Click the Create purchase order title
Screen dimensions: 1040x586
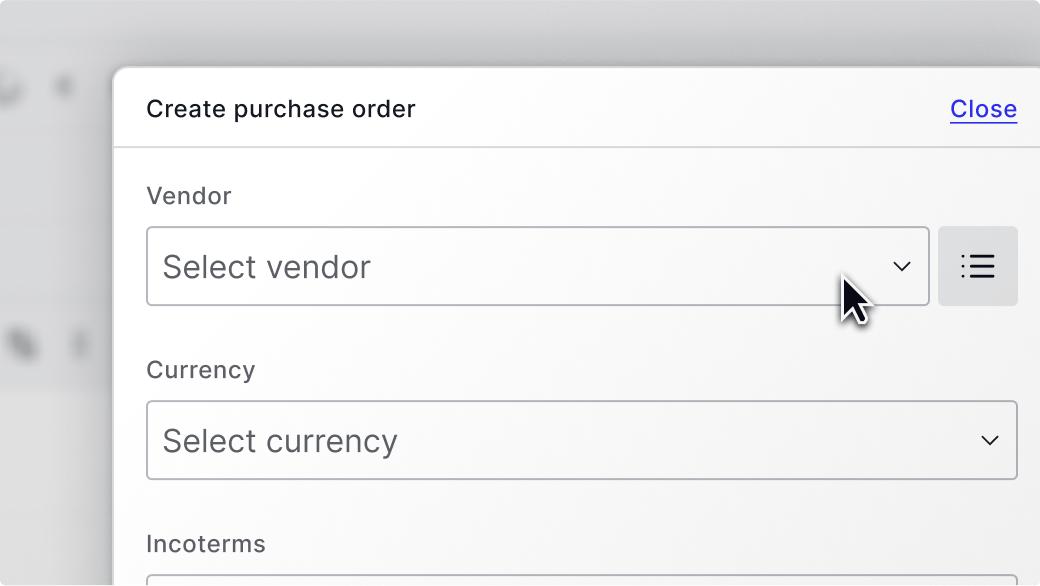point(281,109)
